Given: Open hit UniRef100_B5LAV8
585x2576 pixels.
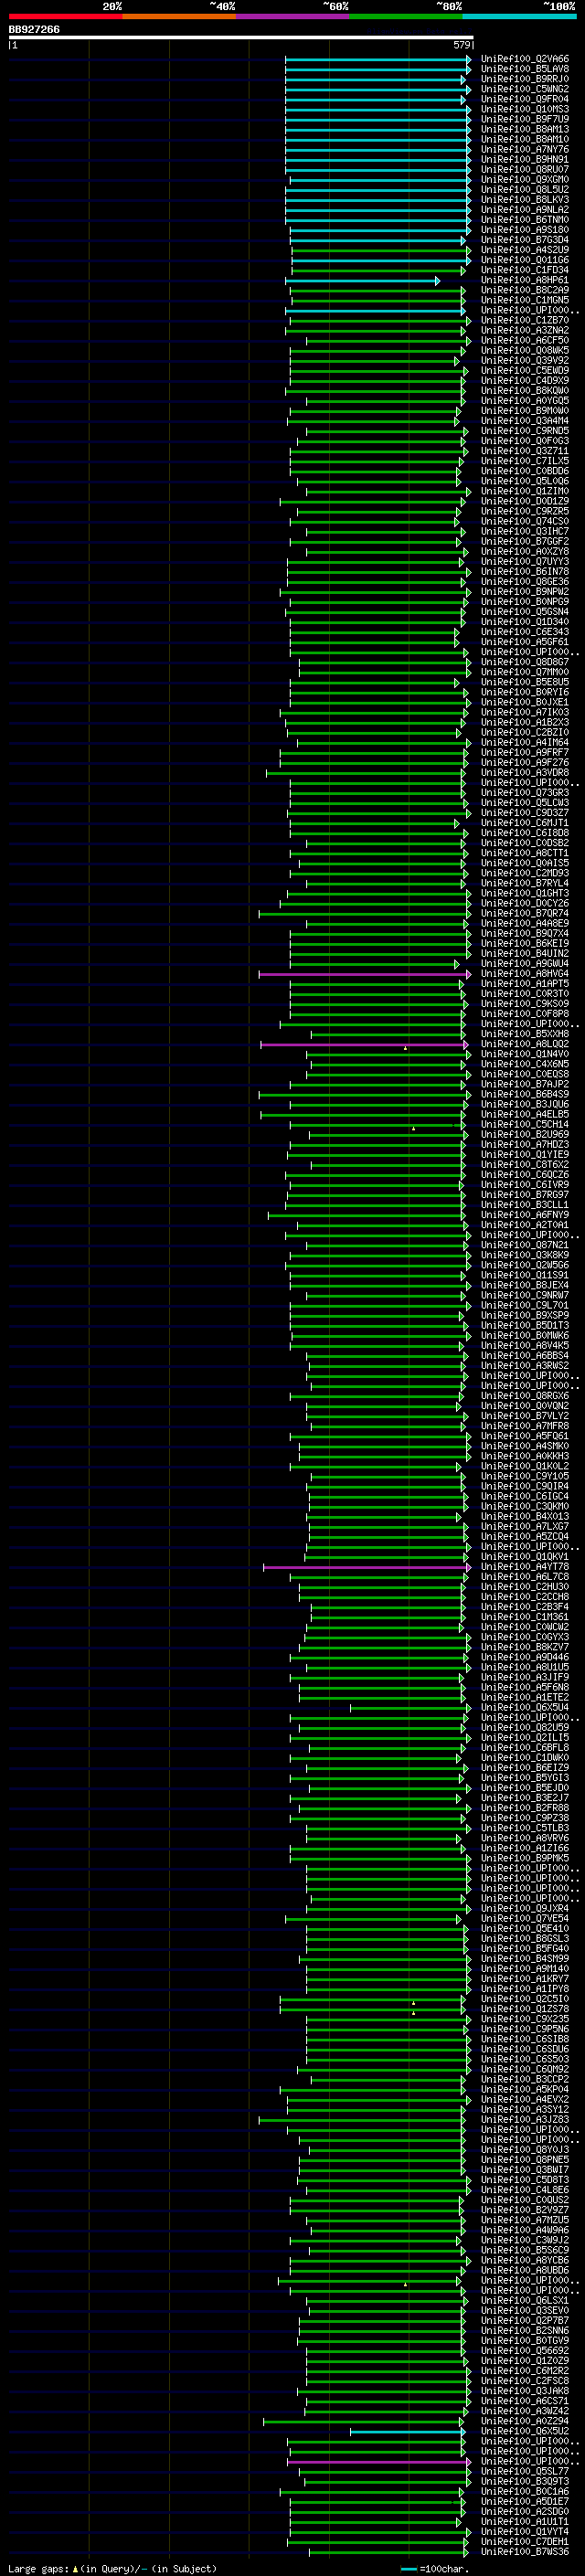Looking at the screenshot, I should click(x=524, y=69).
